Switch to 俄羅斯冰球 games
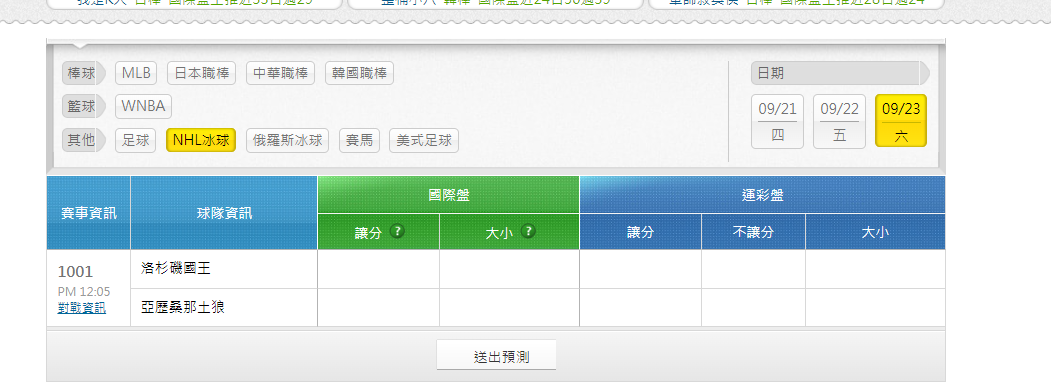 pos(288,141)
